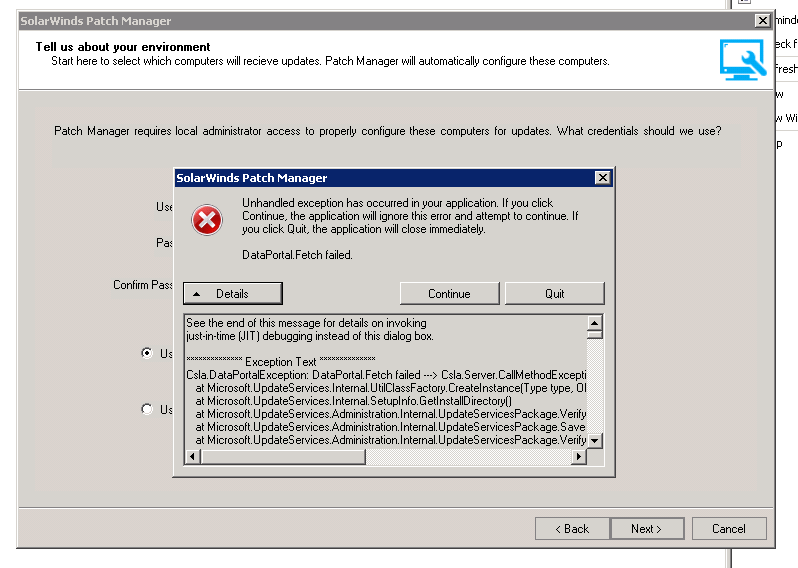Click the vertical scrollbar thumb in details
Viewport: 798px width, 568px height.
pyautogui.click(x=594, y=334)
